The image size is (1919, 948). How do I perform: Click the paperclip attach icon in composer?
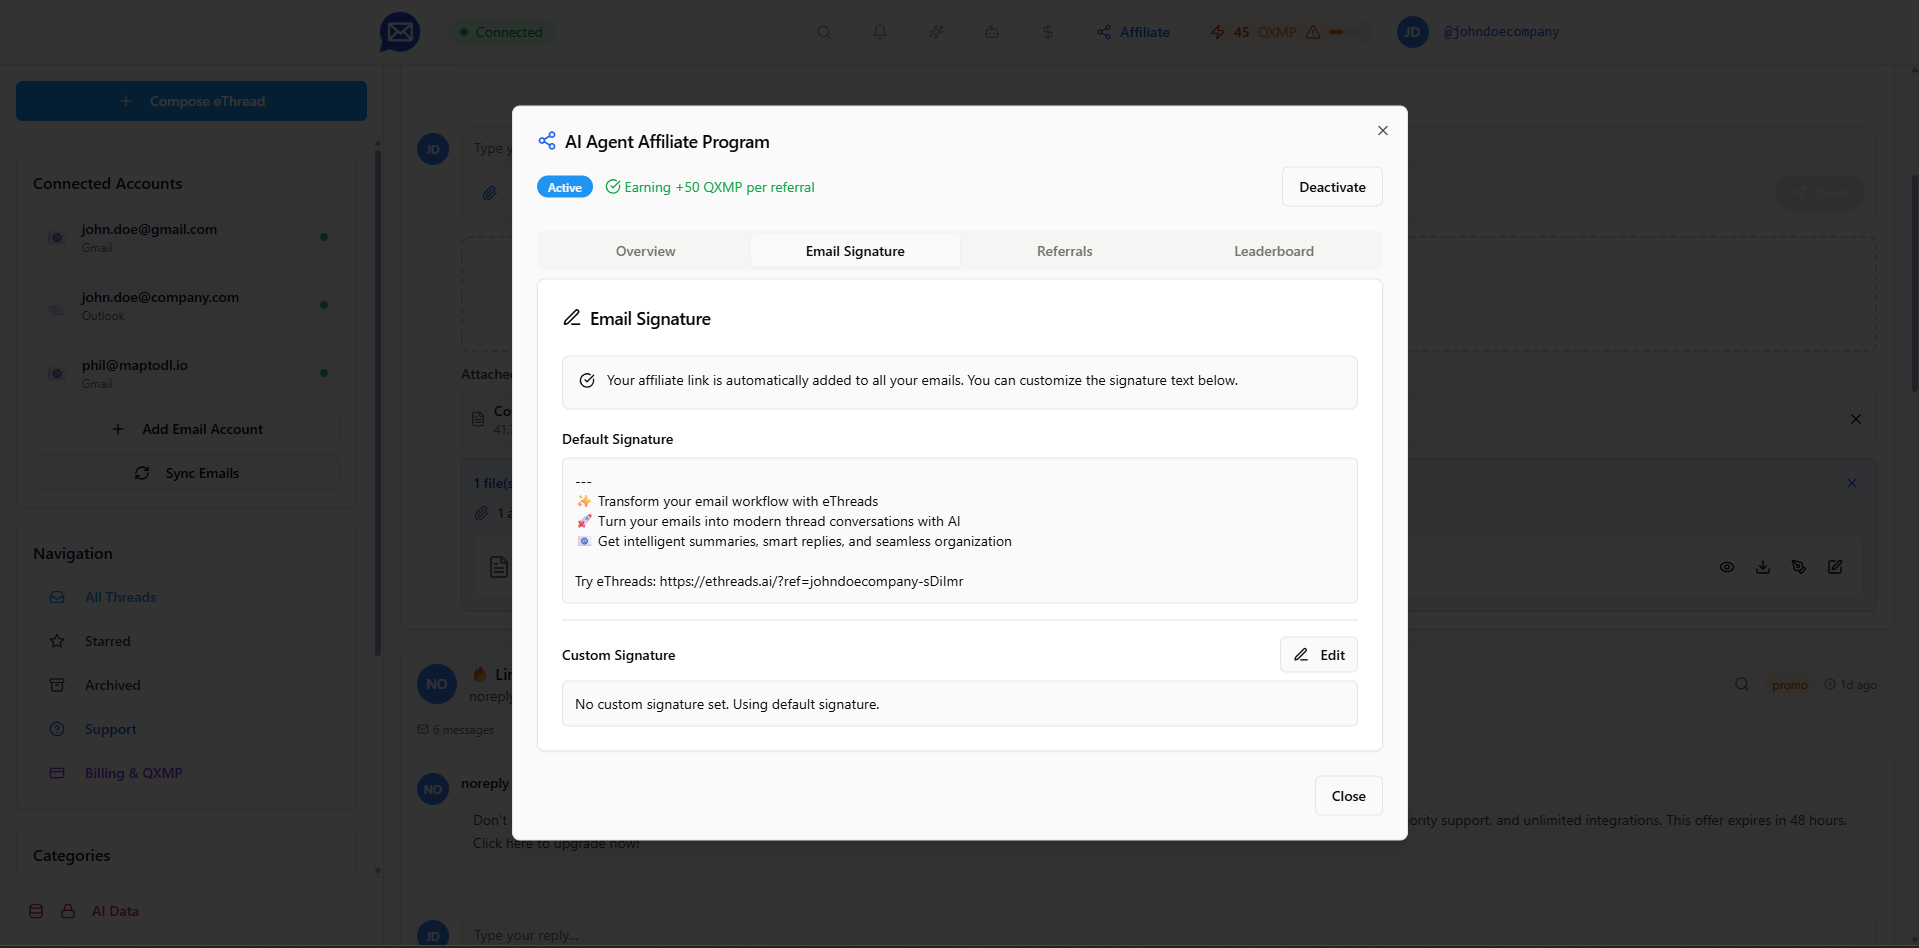click(489, 193)
